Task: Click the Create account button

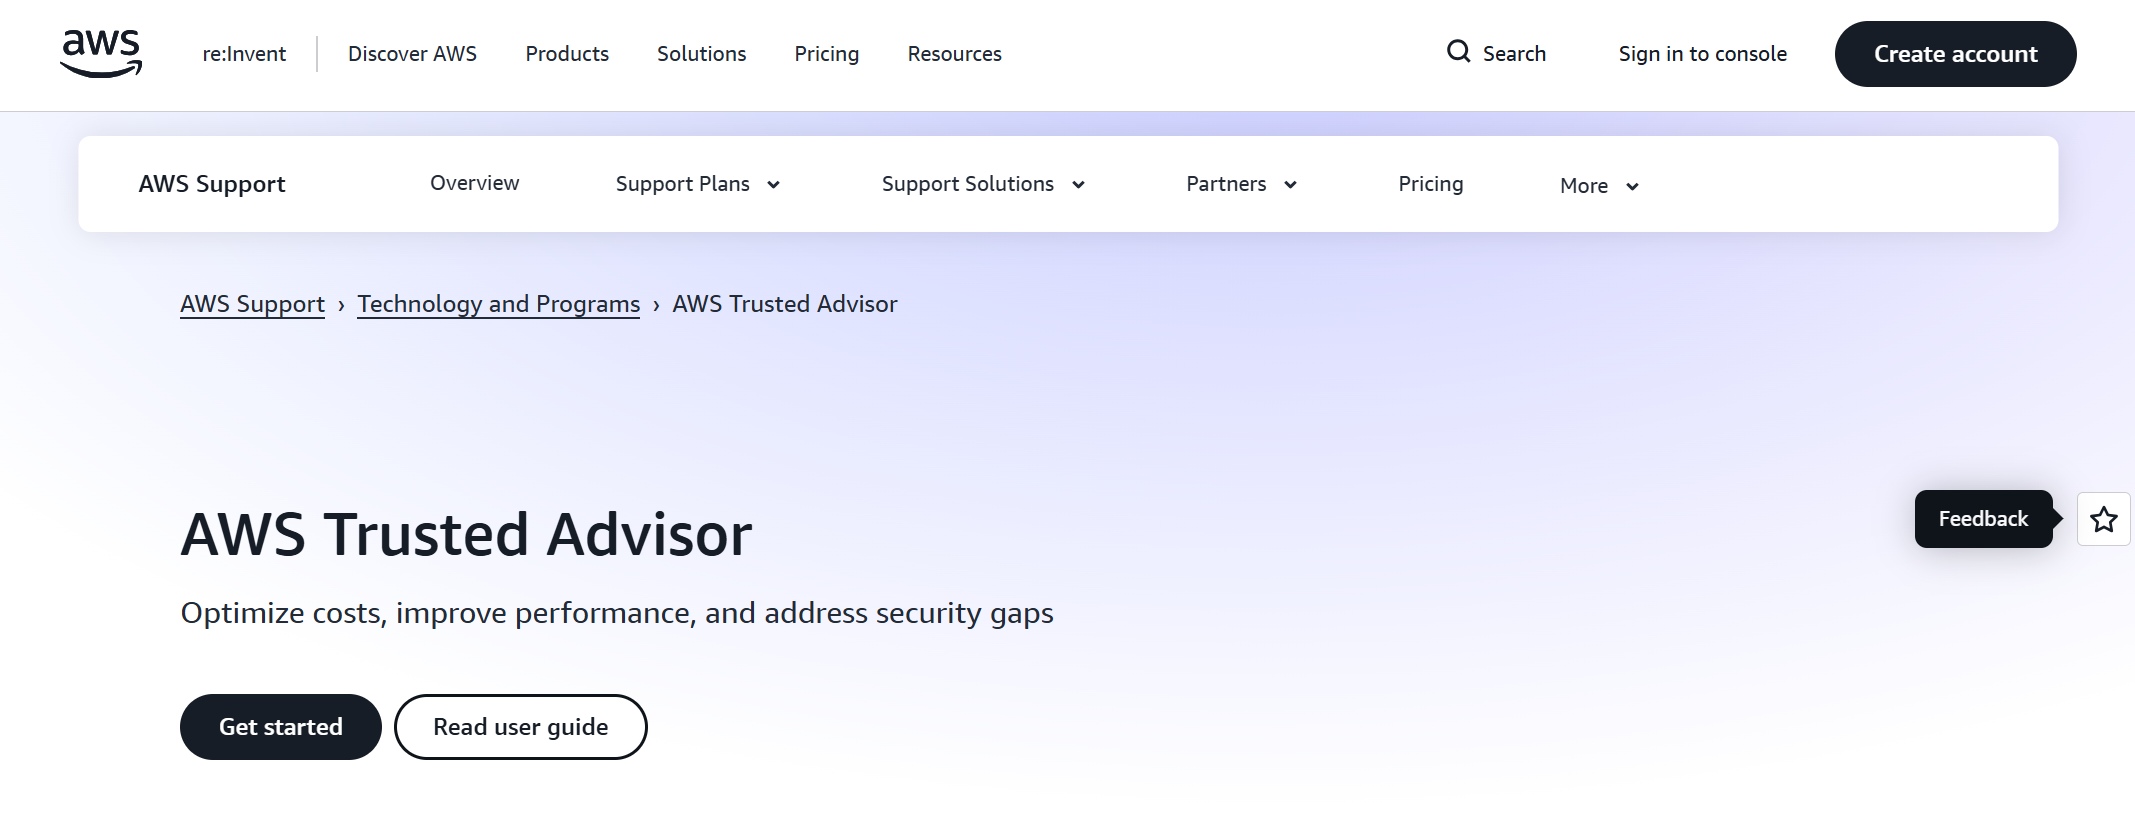Action: pos(1955,54)
